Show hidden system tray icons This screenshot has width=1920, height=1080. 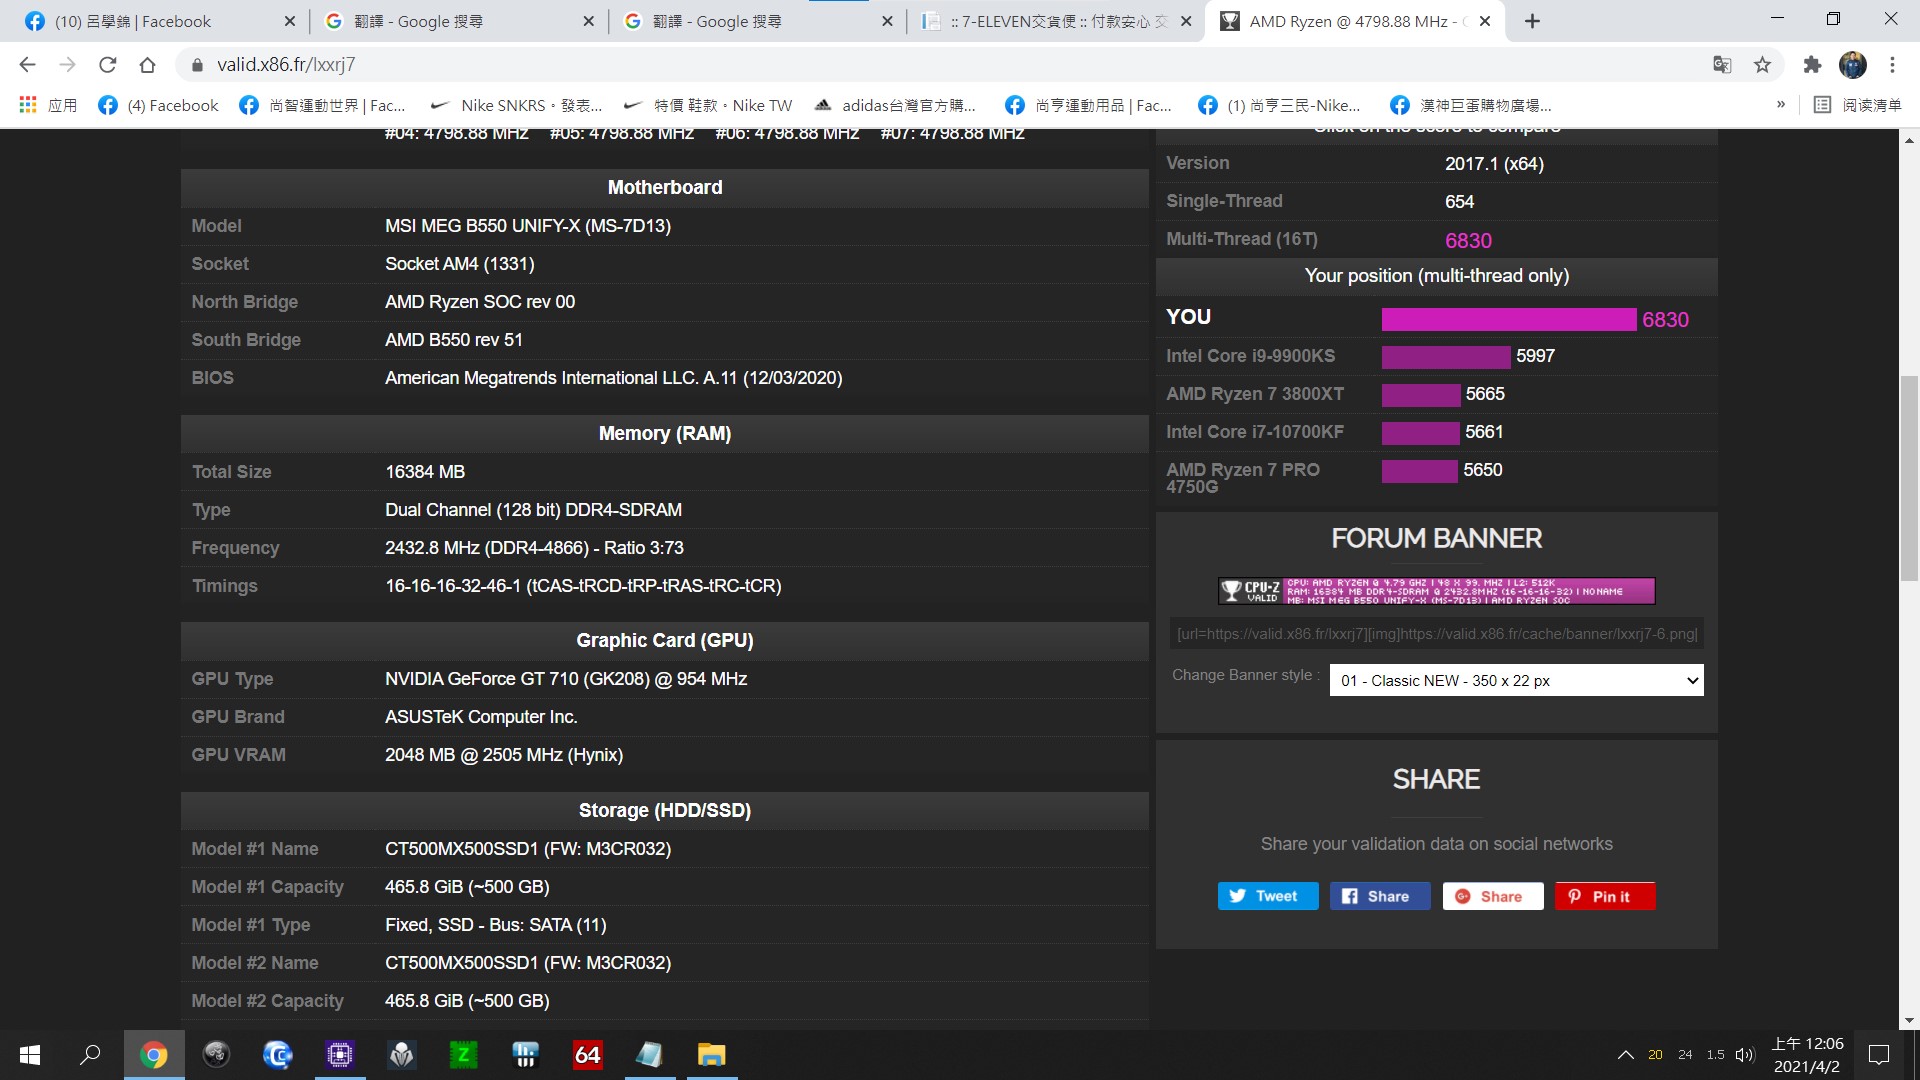pos(1625,1055)
